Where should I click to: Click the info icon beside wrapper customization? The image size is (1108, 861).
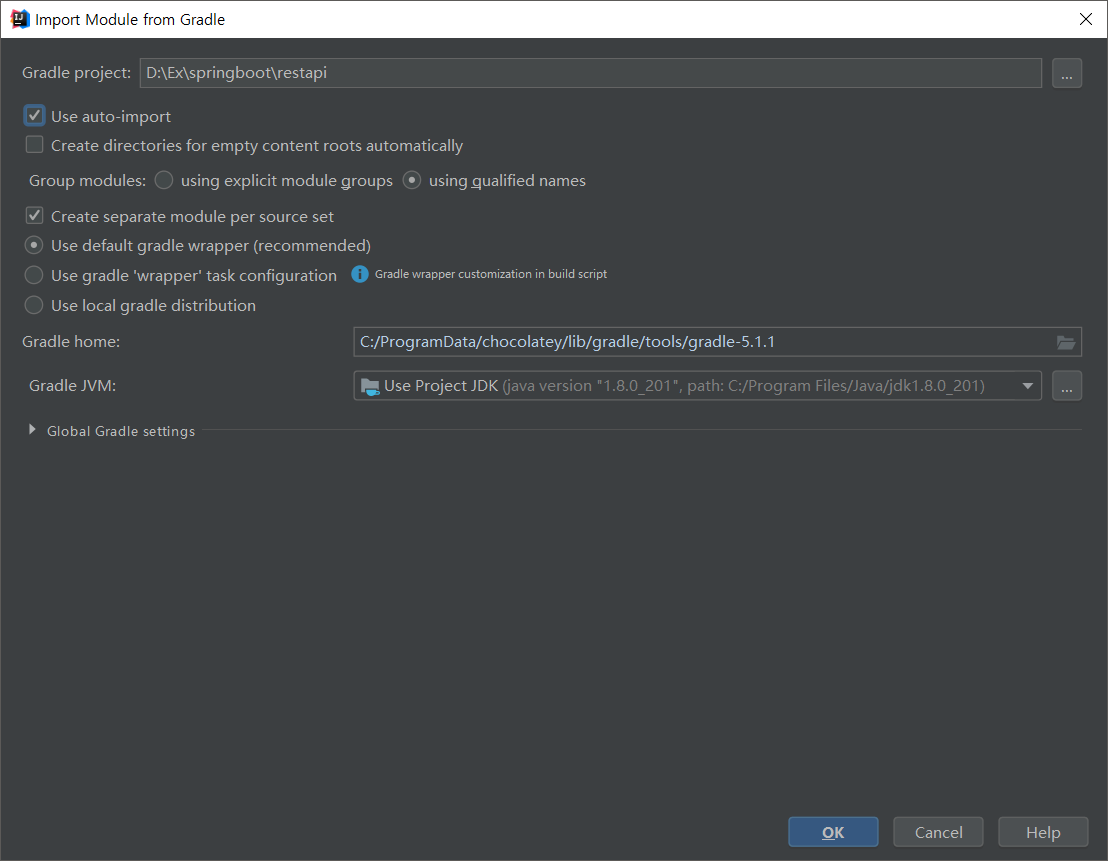pos(360,274)
